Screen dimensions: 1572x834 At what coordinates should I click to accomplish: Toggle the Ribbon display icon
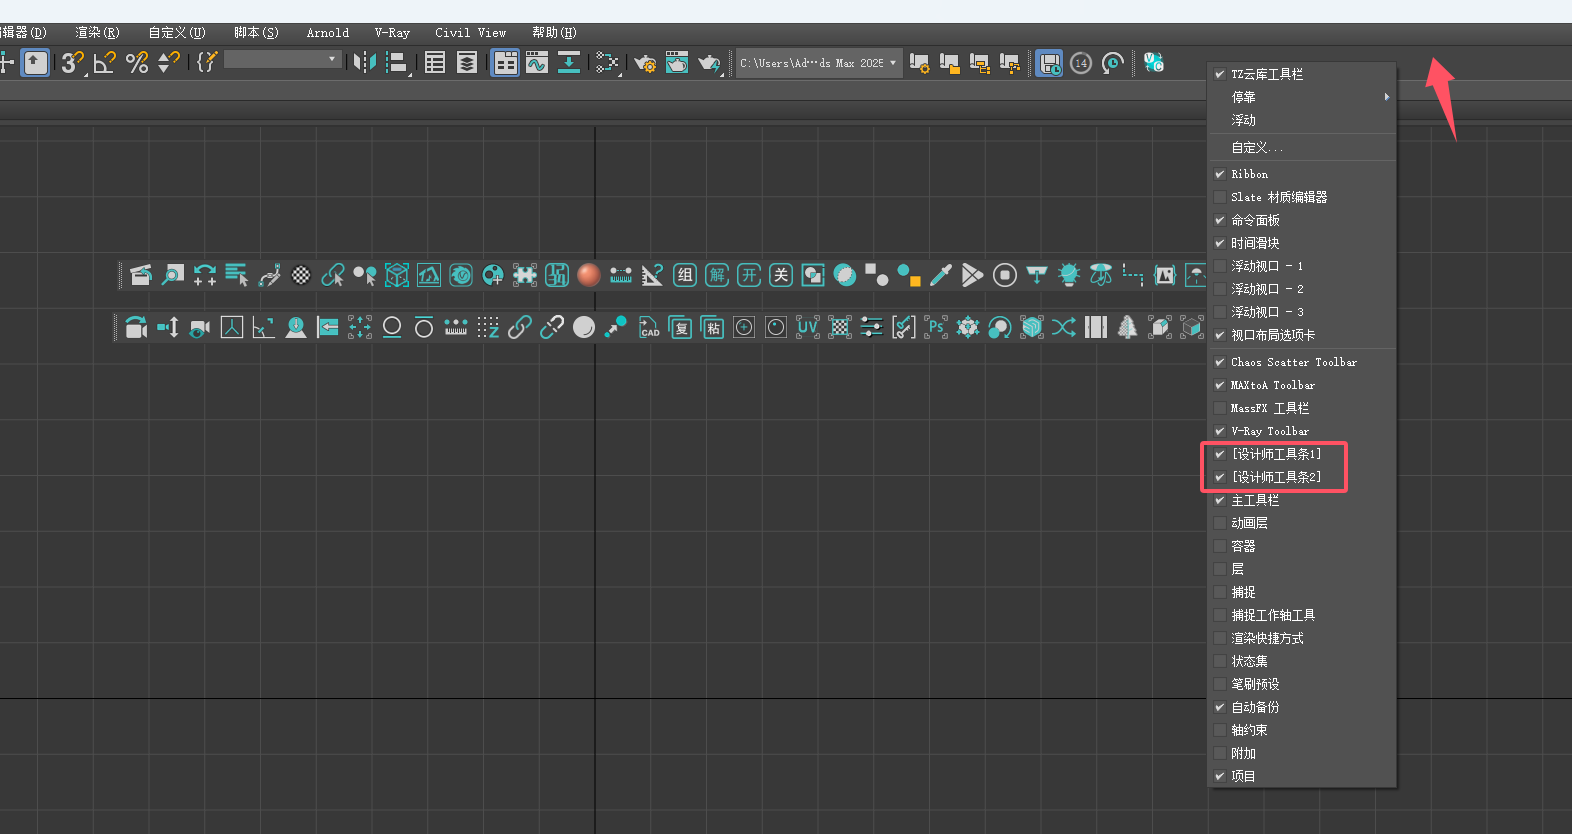coord(505,63)
